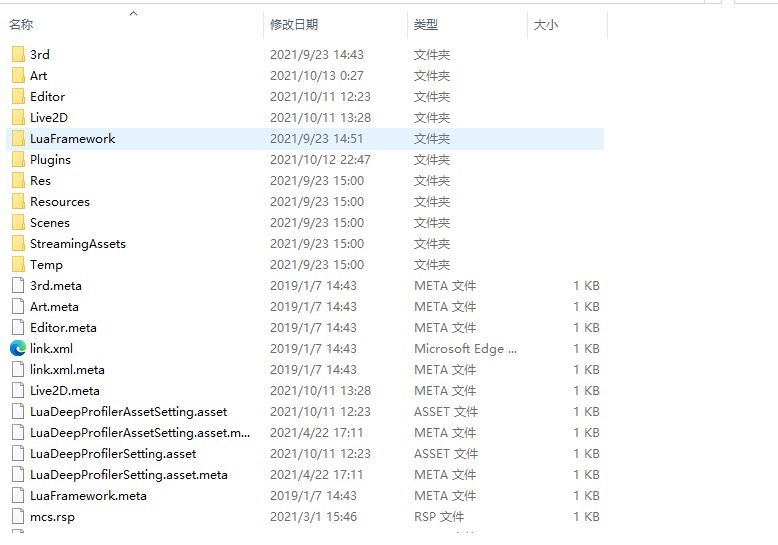The image size is (778, 545).
Task: Select the Plugins folder icon
Action: (x=18, y=159)
